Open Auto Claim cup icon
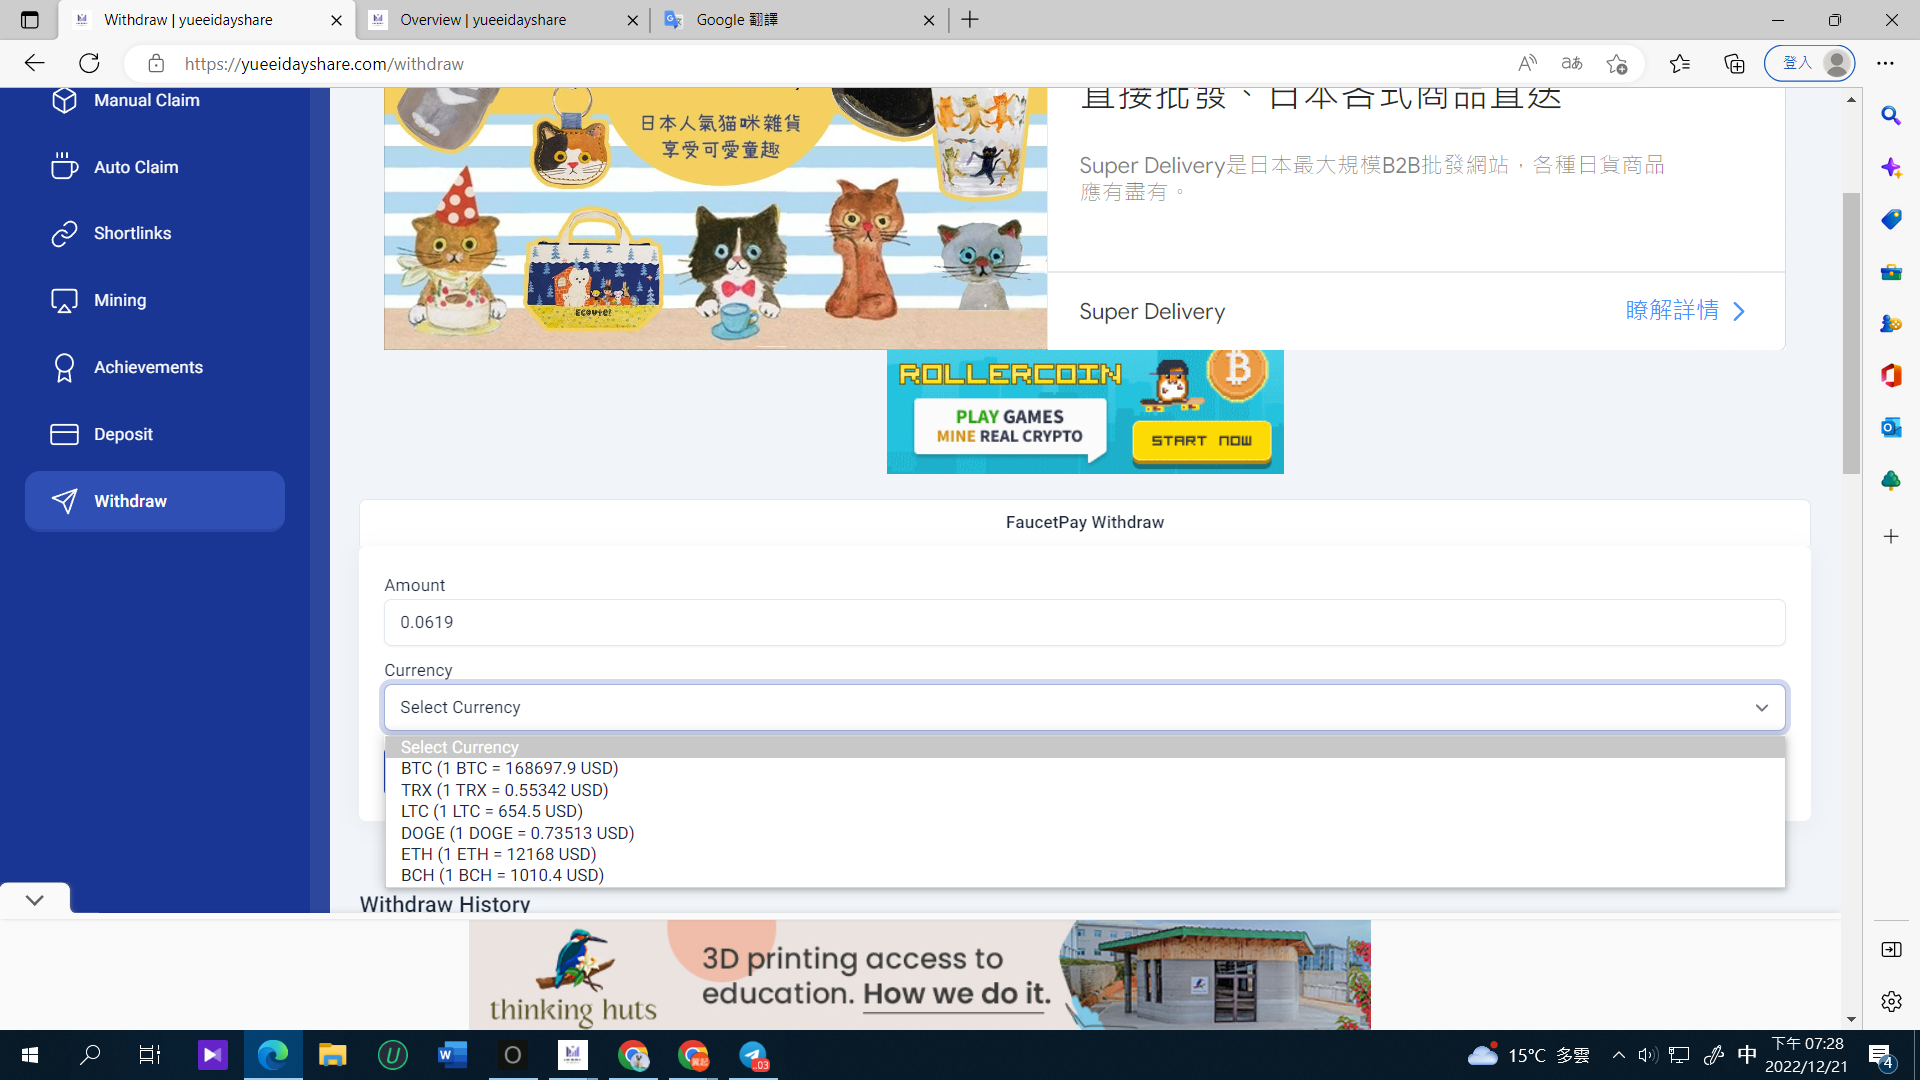Screen dimensions: 1920x1080 tap(64, 167)
